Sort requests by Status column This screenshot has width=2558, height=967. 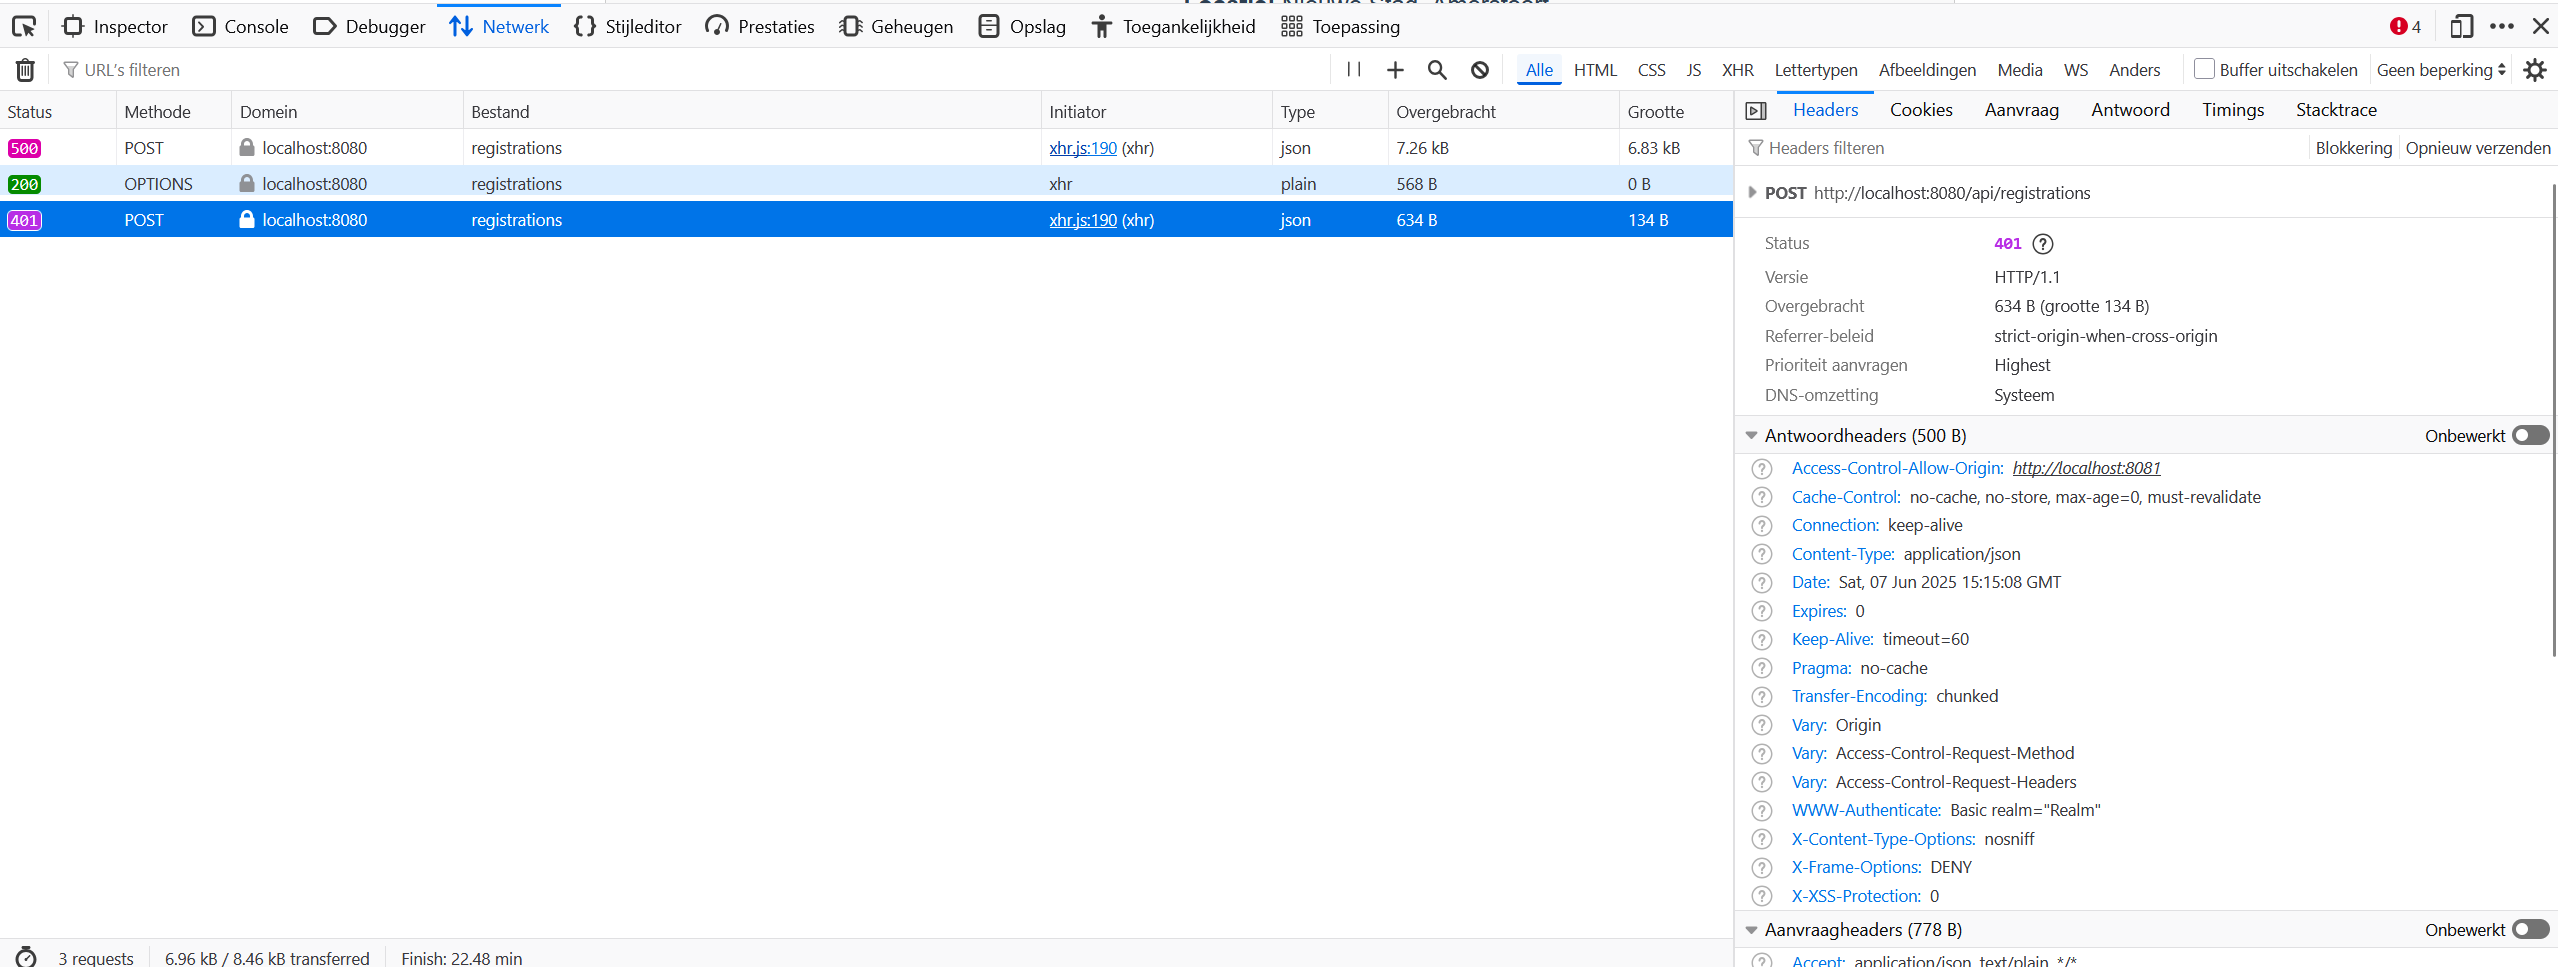coord(58,112)
